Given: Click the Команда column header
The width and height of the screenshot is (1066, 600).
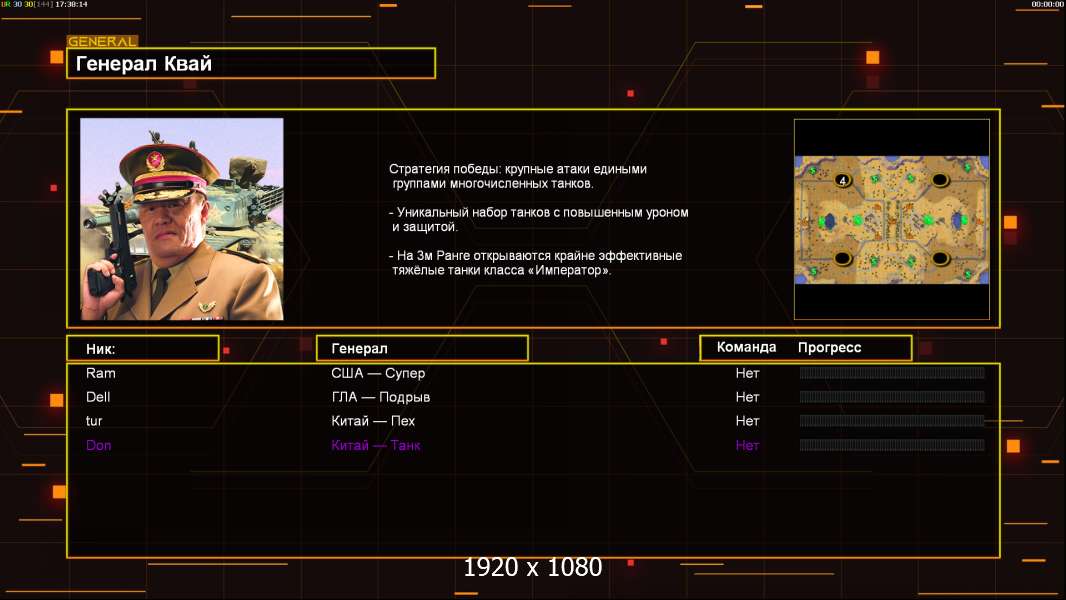Looking at the screenshot, I should 746,348.
